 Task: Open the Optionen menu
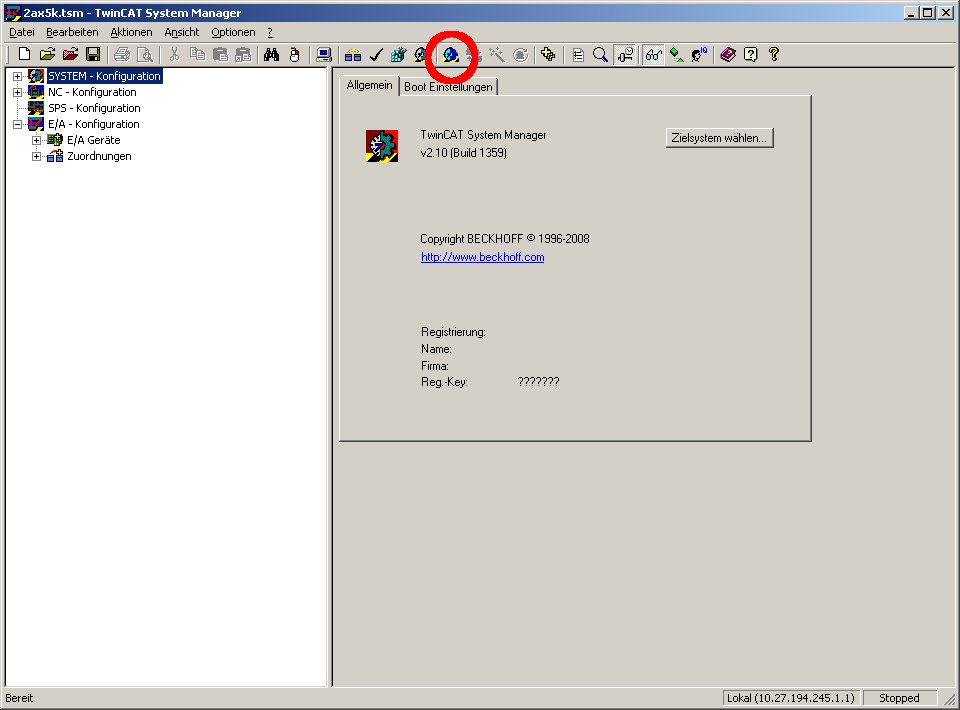click(233, 32)
